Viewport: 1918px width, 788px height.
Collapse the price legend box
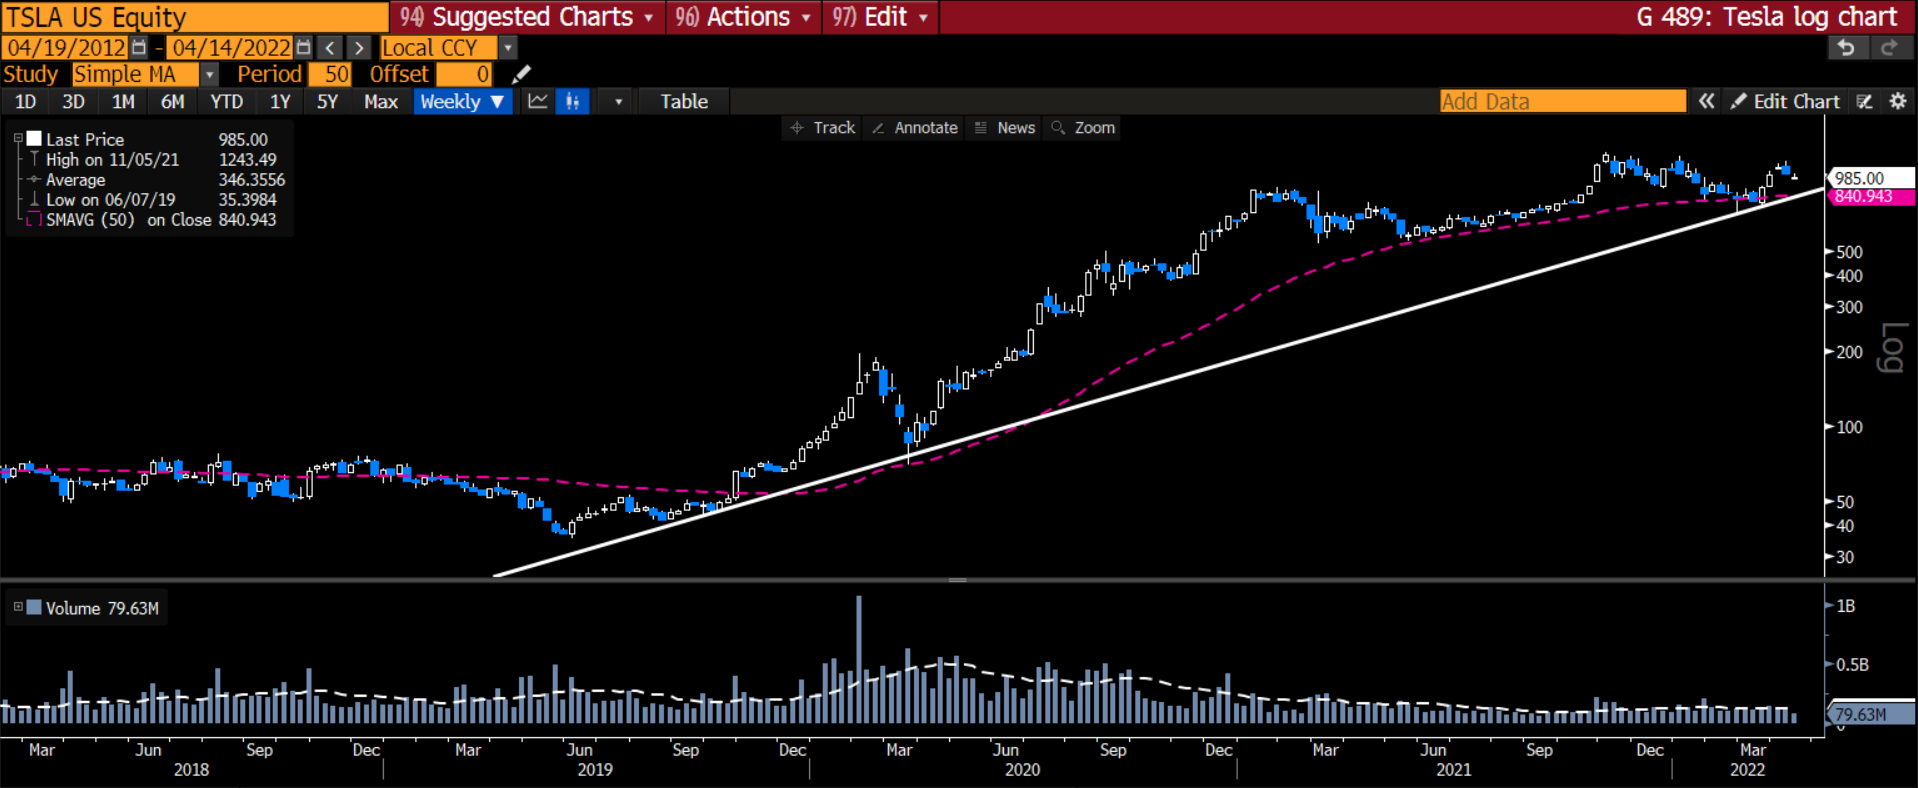(18, 139)
